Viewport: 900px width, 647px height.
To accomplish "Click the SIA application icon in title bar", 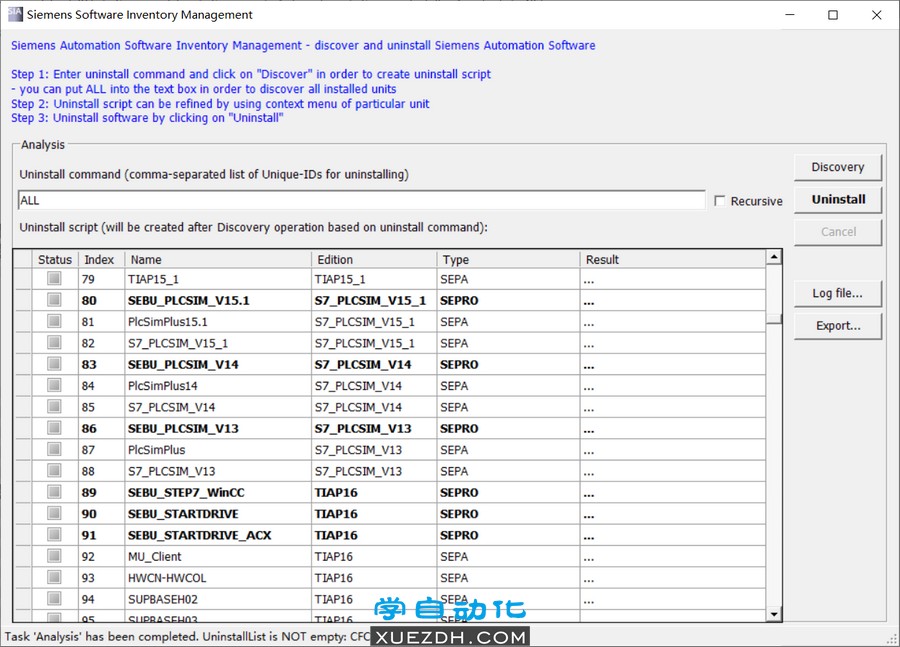I will [x=14, y=14].
